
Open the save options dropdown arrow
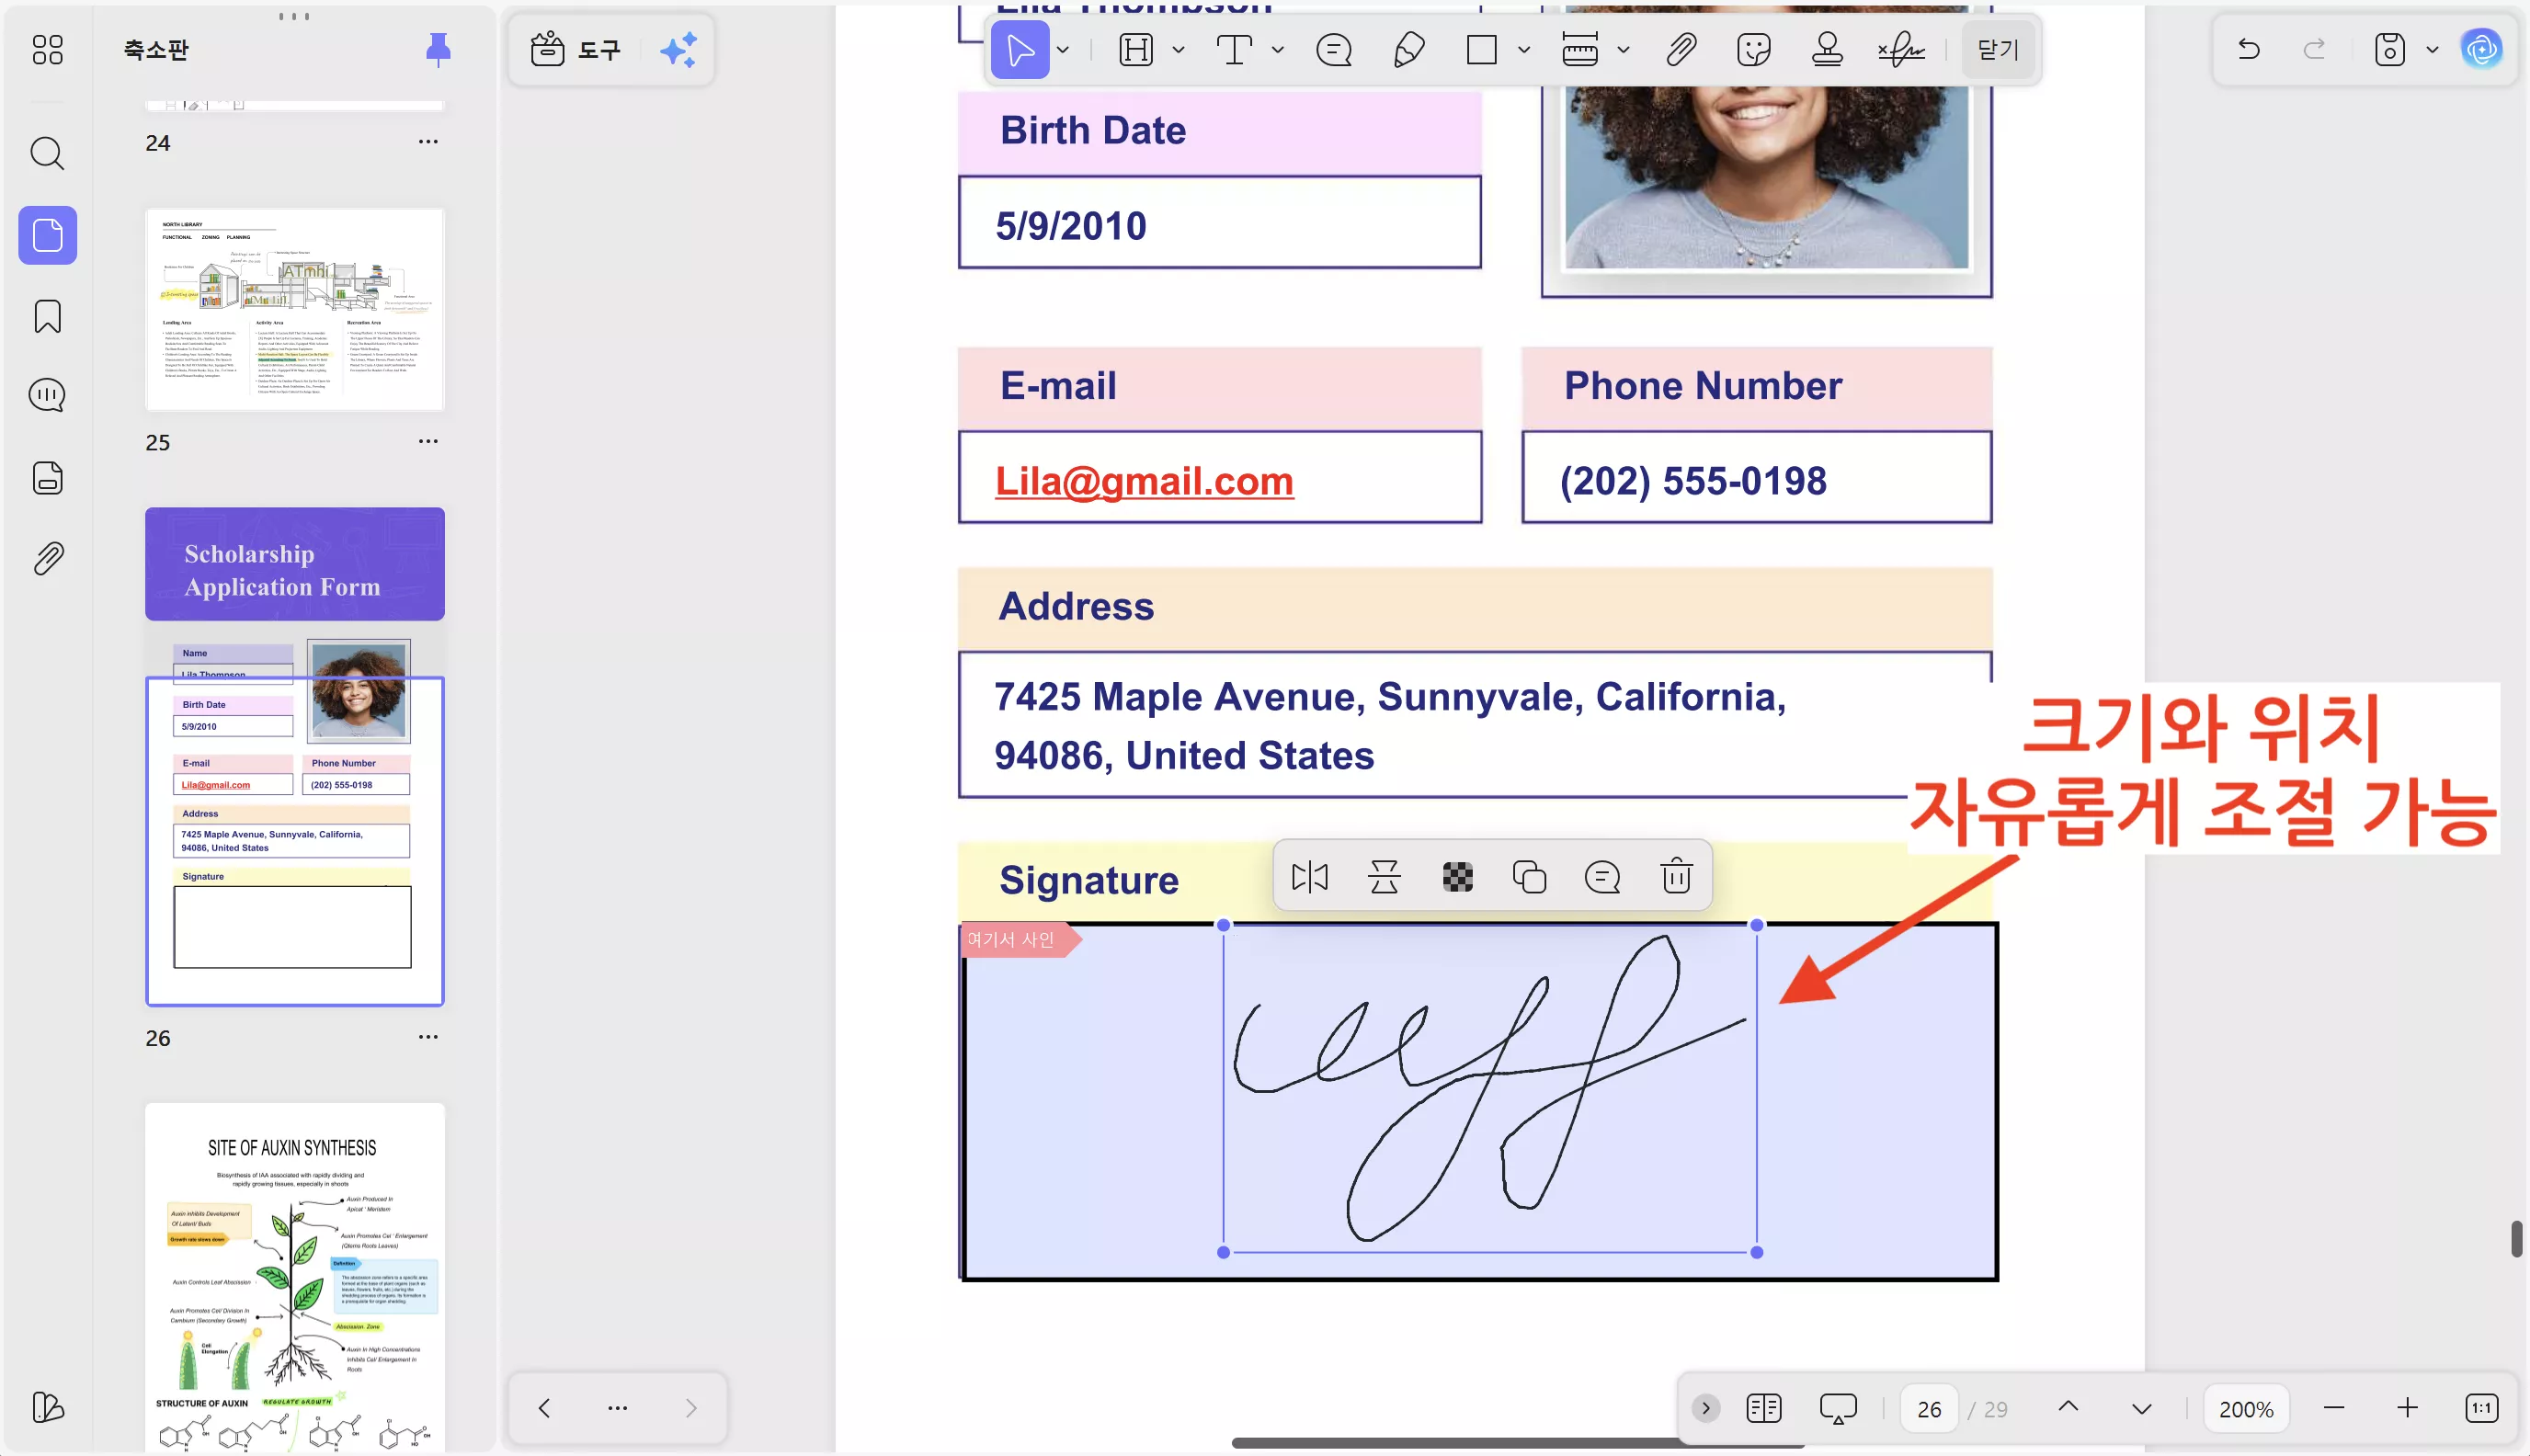[2432, 49]
